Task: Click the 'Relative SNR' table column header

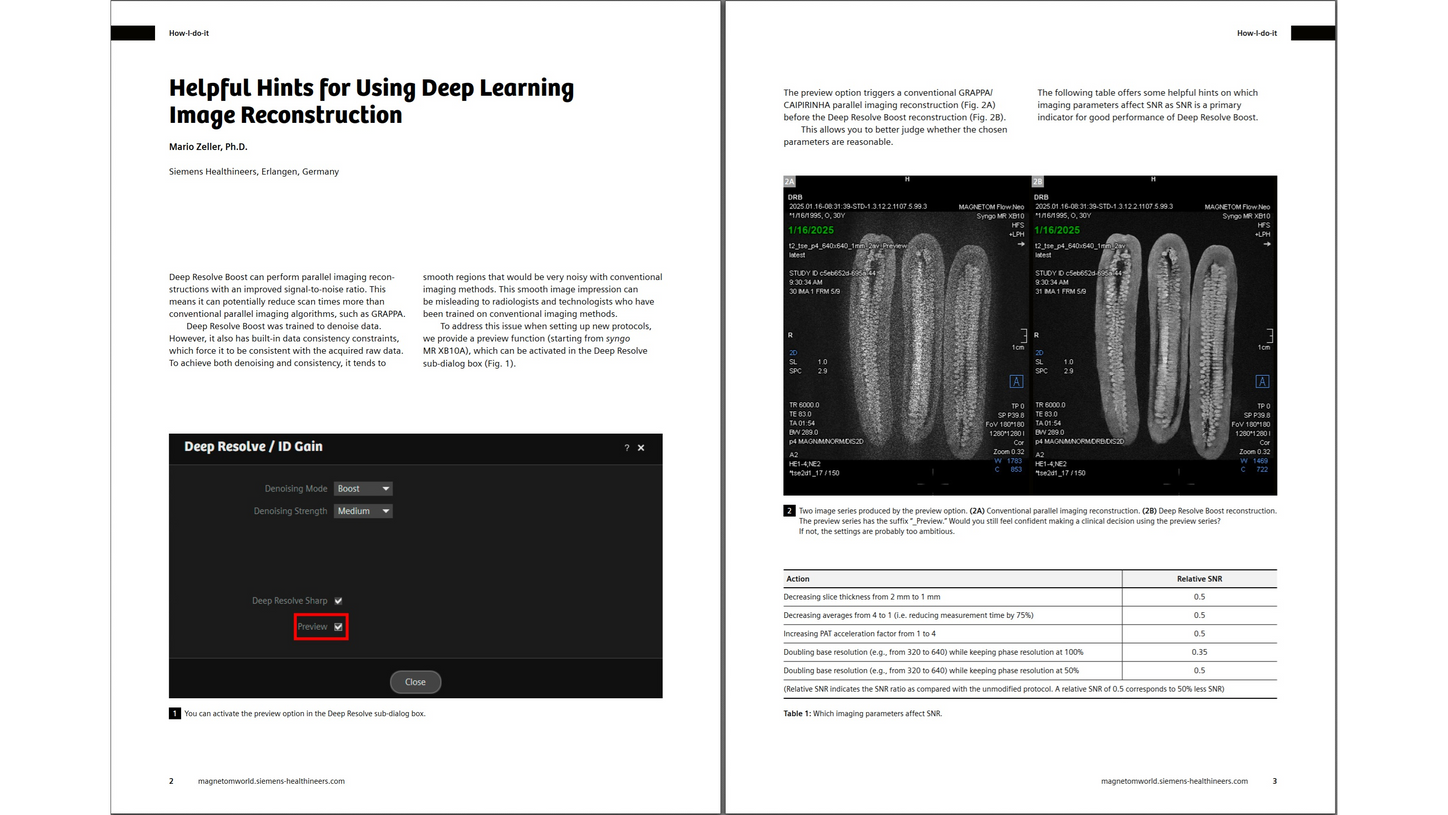Action: [x=1199, y=579]
